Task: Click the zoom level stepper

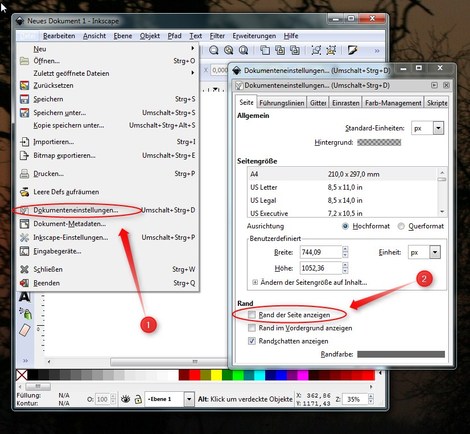Action: [x=371, y=399]
